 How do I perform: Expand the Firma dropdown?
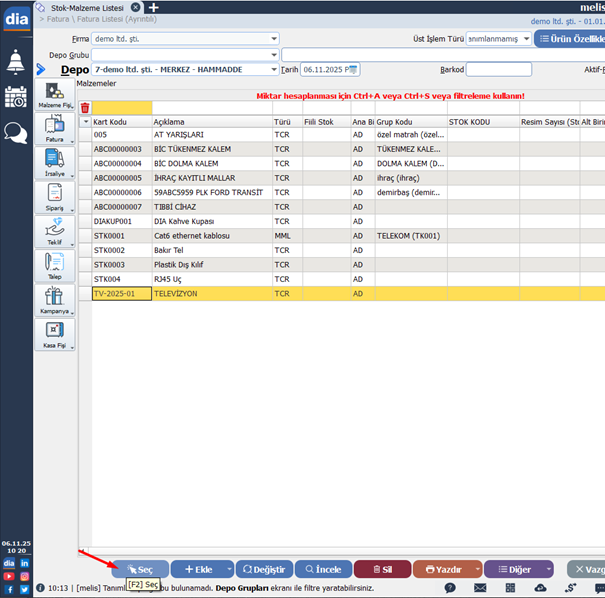274,39
